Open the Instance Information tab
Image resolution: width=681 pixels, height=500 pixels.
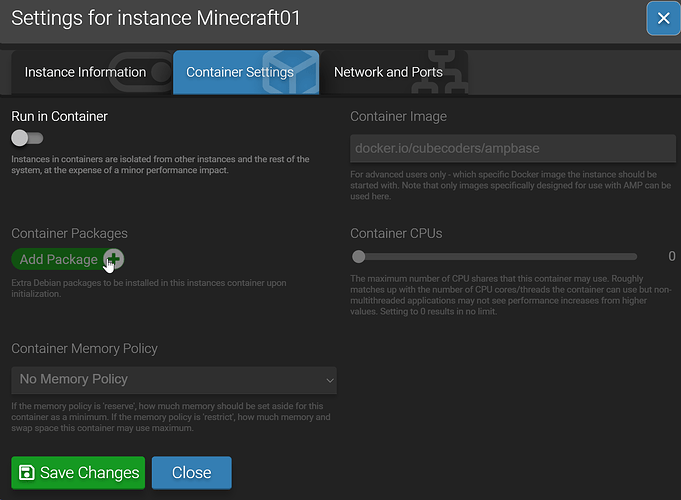92,72
